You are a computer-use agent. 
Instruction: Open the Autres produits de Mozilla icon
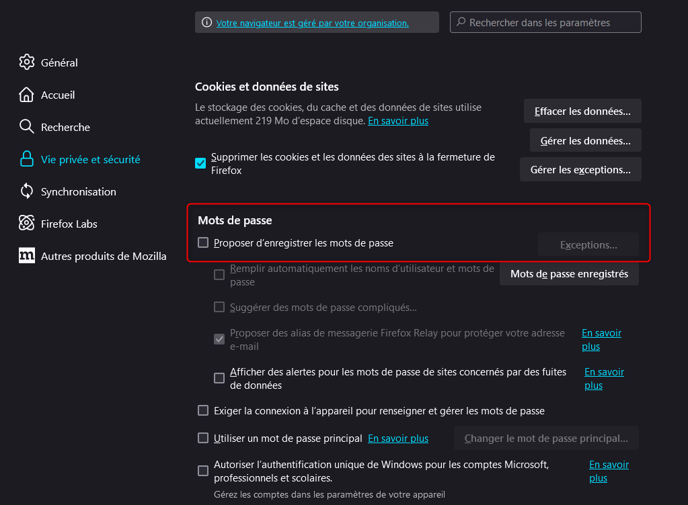(26, 255)
